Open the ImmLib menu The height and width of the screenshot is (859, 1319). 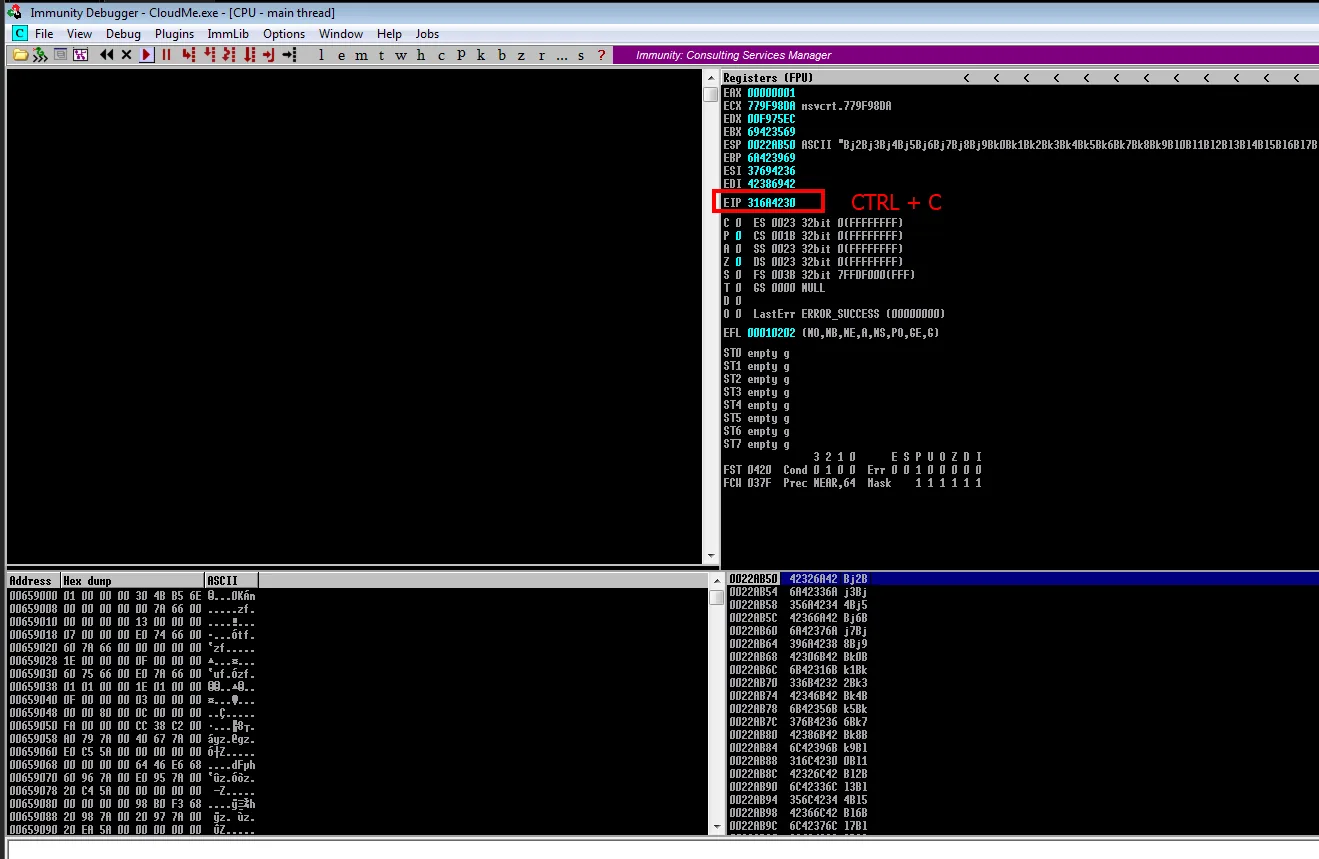tap(228, 34)
